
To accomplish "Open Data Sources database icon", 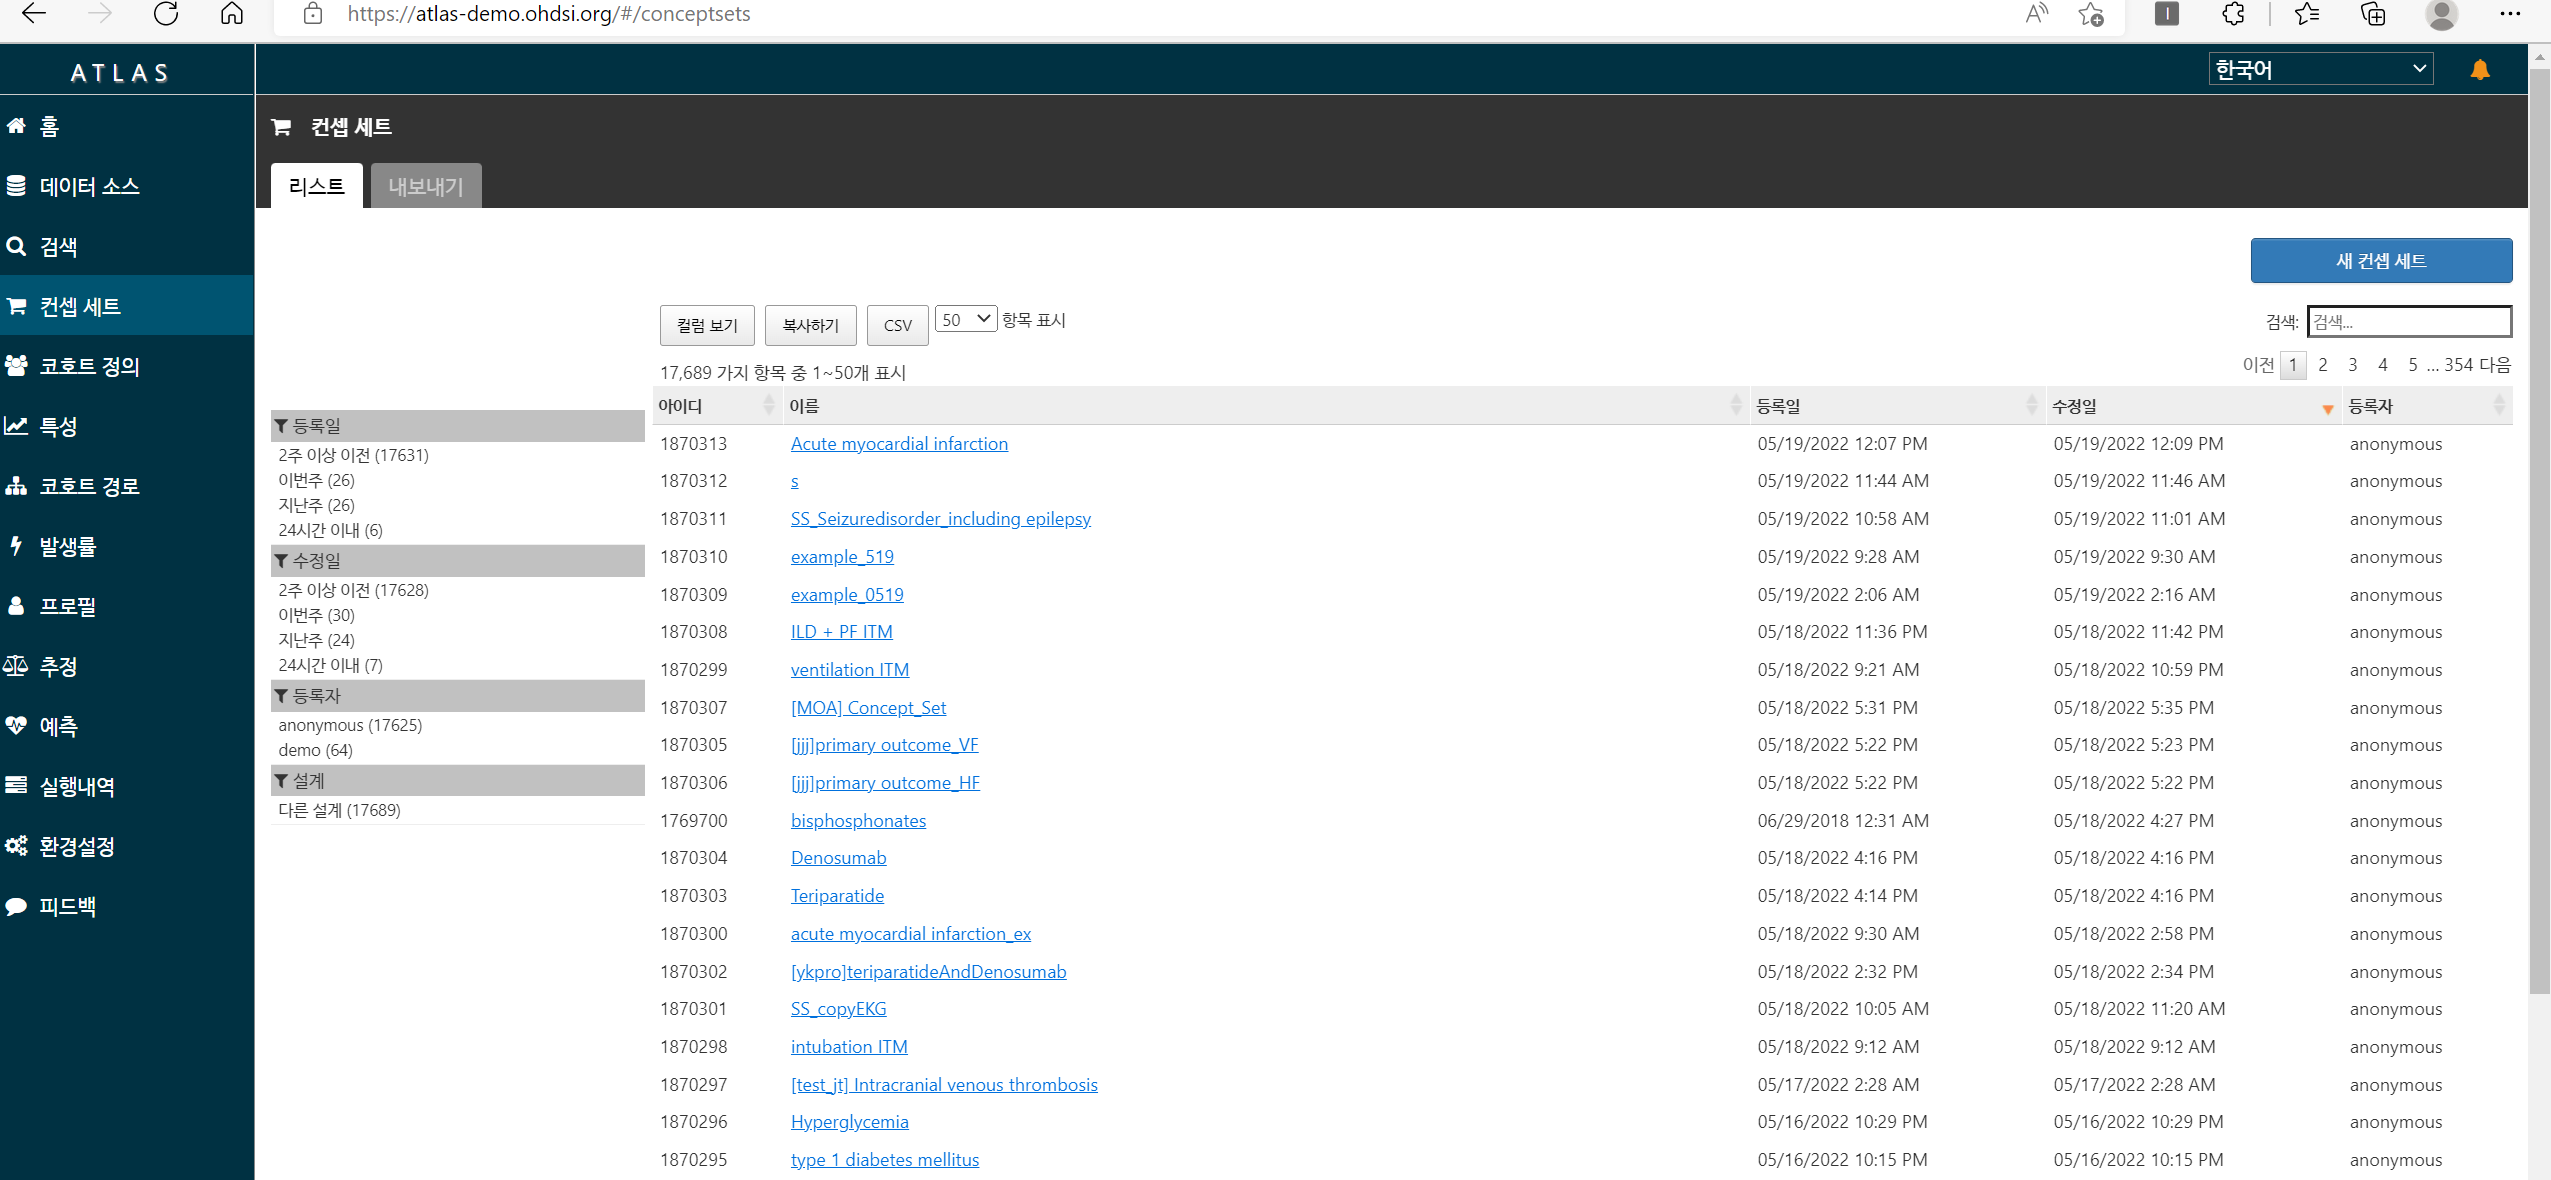I will pyautogui.click(x=16, y=186).
